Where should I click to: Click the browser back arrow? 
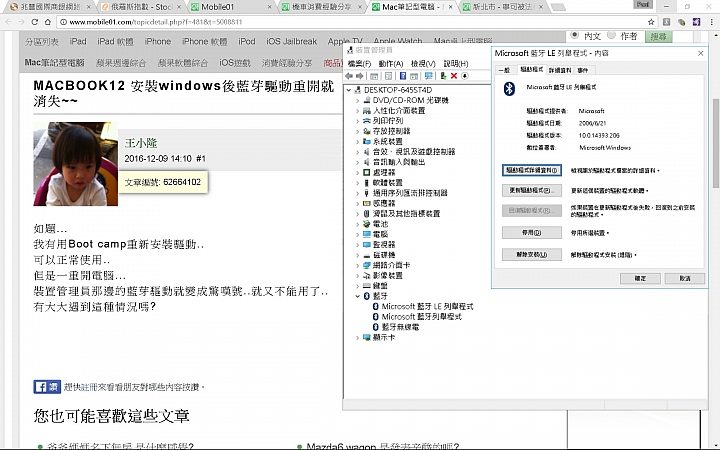click(8, 22)
